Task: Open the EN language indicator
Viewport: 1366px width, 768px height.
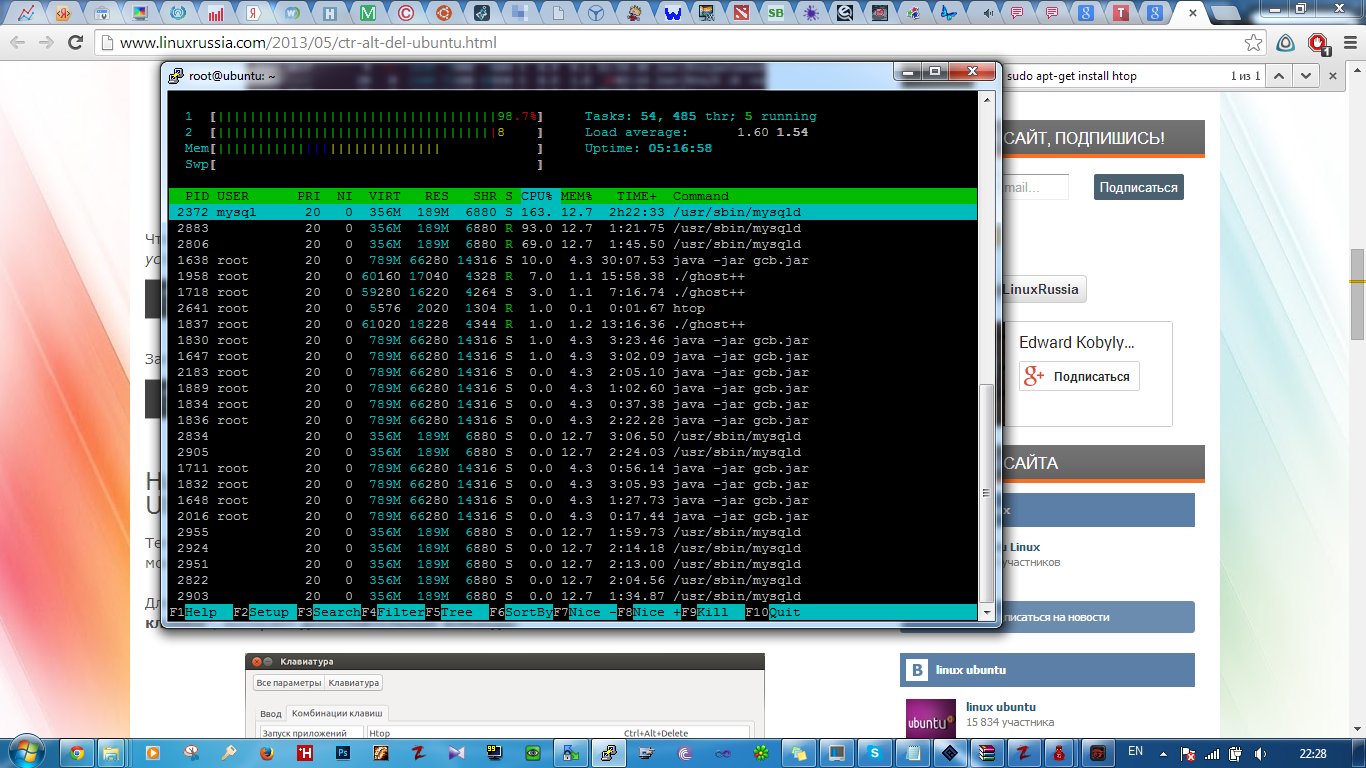Action: [1135, 751]
